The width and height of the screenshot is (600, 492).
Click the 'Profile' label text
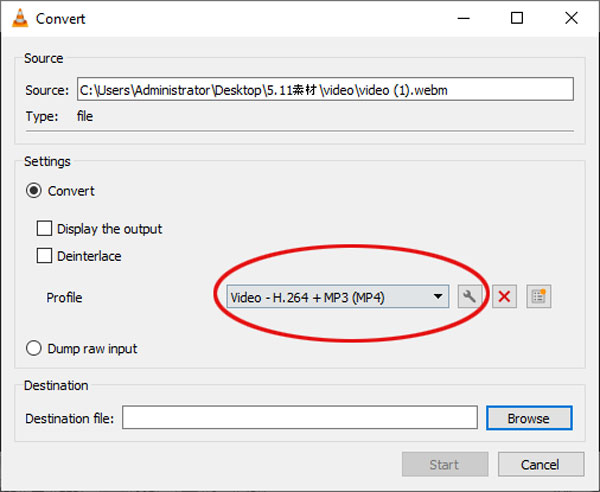coord(64,297)
